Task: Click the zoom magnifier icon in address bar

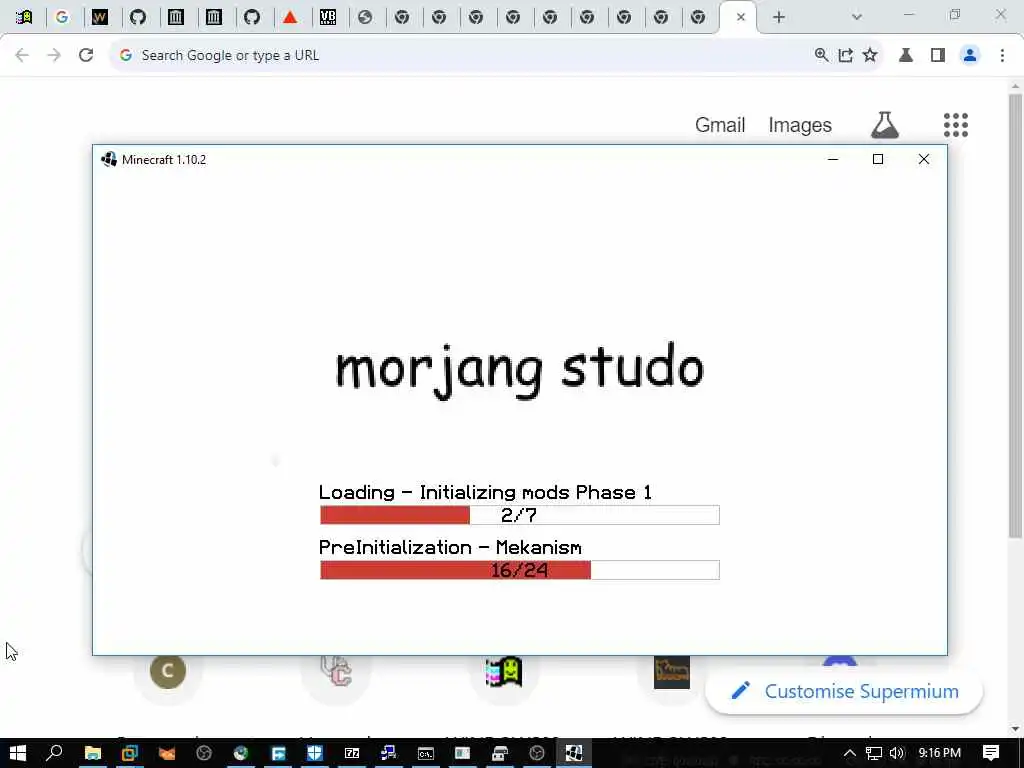Action: click(x=822, y=56)
